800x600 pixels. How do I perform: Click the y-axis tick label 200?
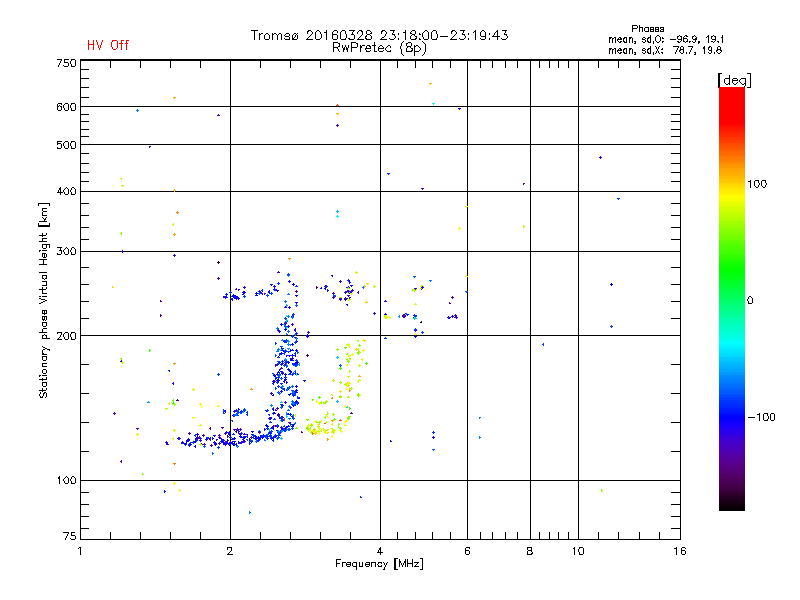[x=66, y=336]
